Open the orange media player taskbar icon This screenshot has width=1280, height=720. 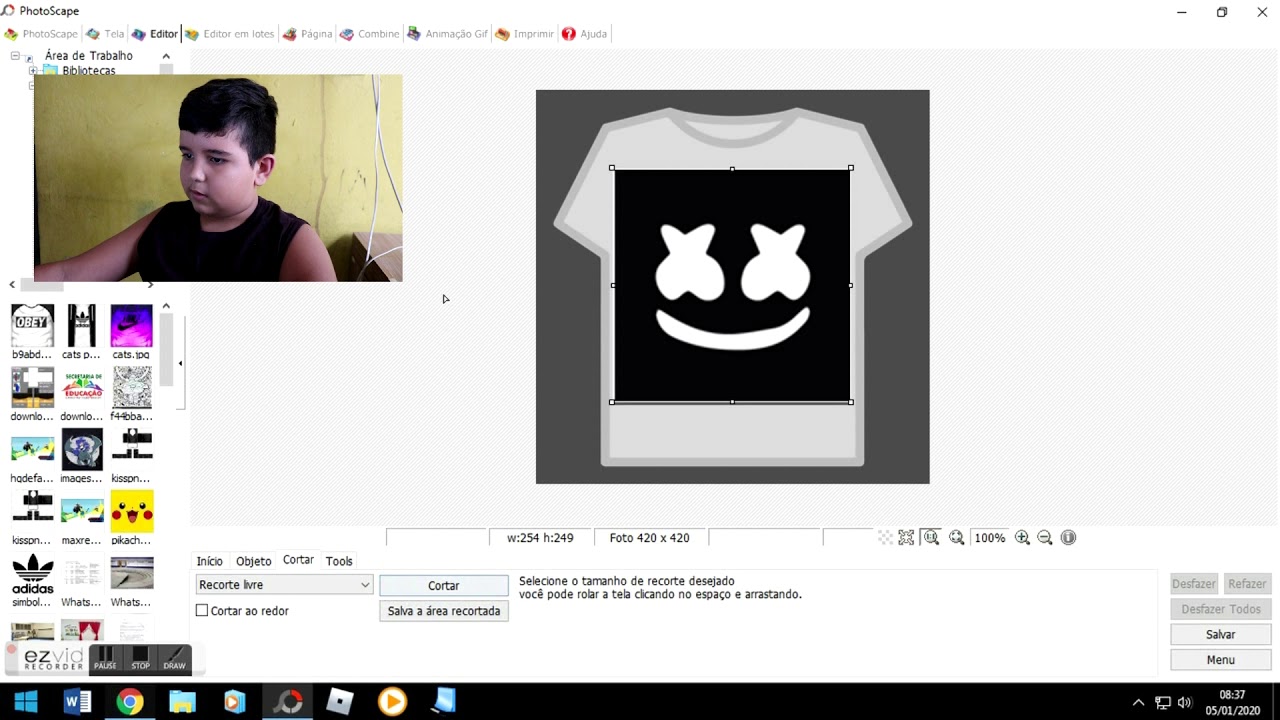click(392, 702)
